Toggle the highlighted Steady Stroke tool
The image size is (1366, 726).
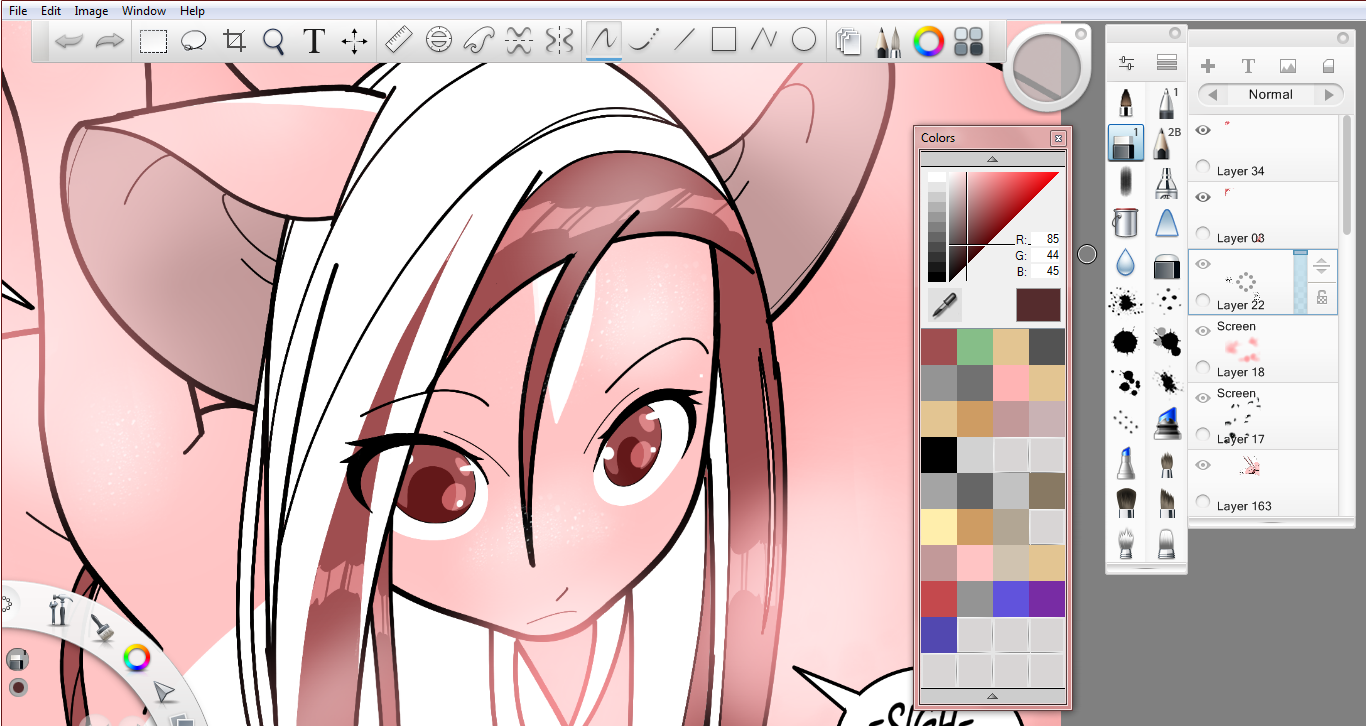(603, 41)
